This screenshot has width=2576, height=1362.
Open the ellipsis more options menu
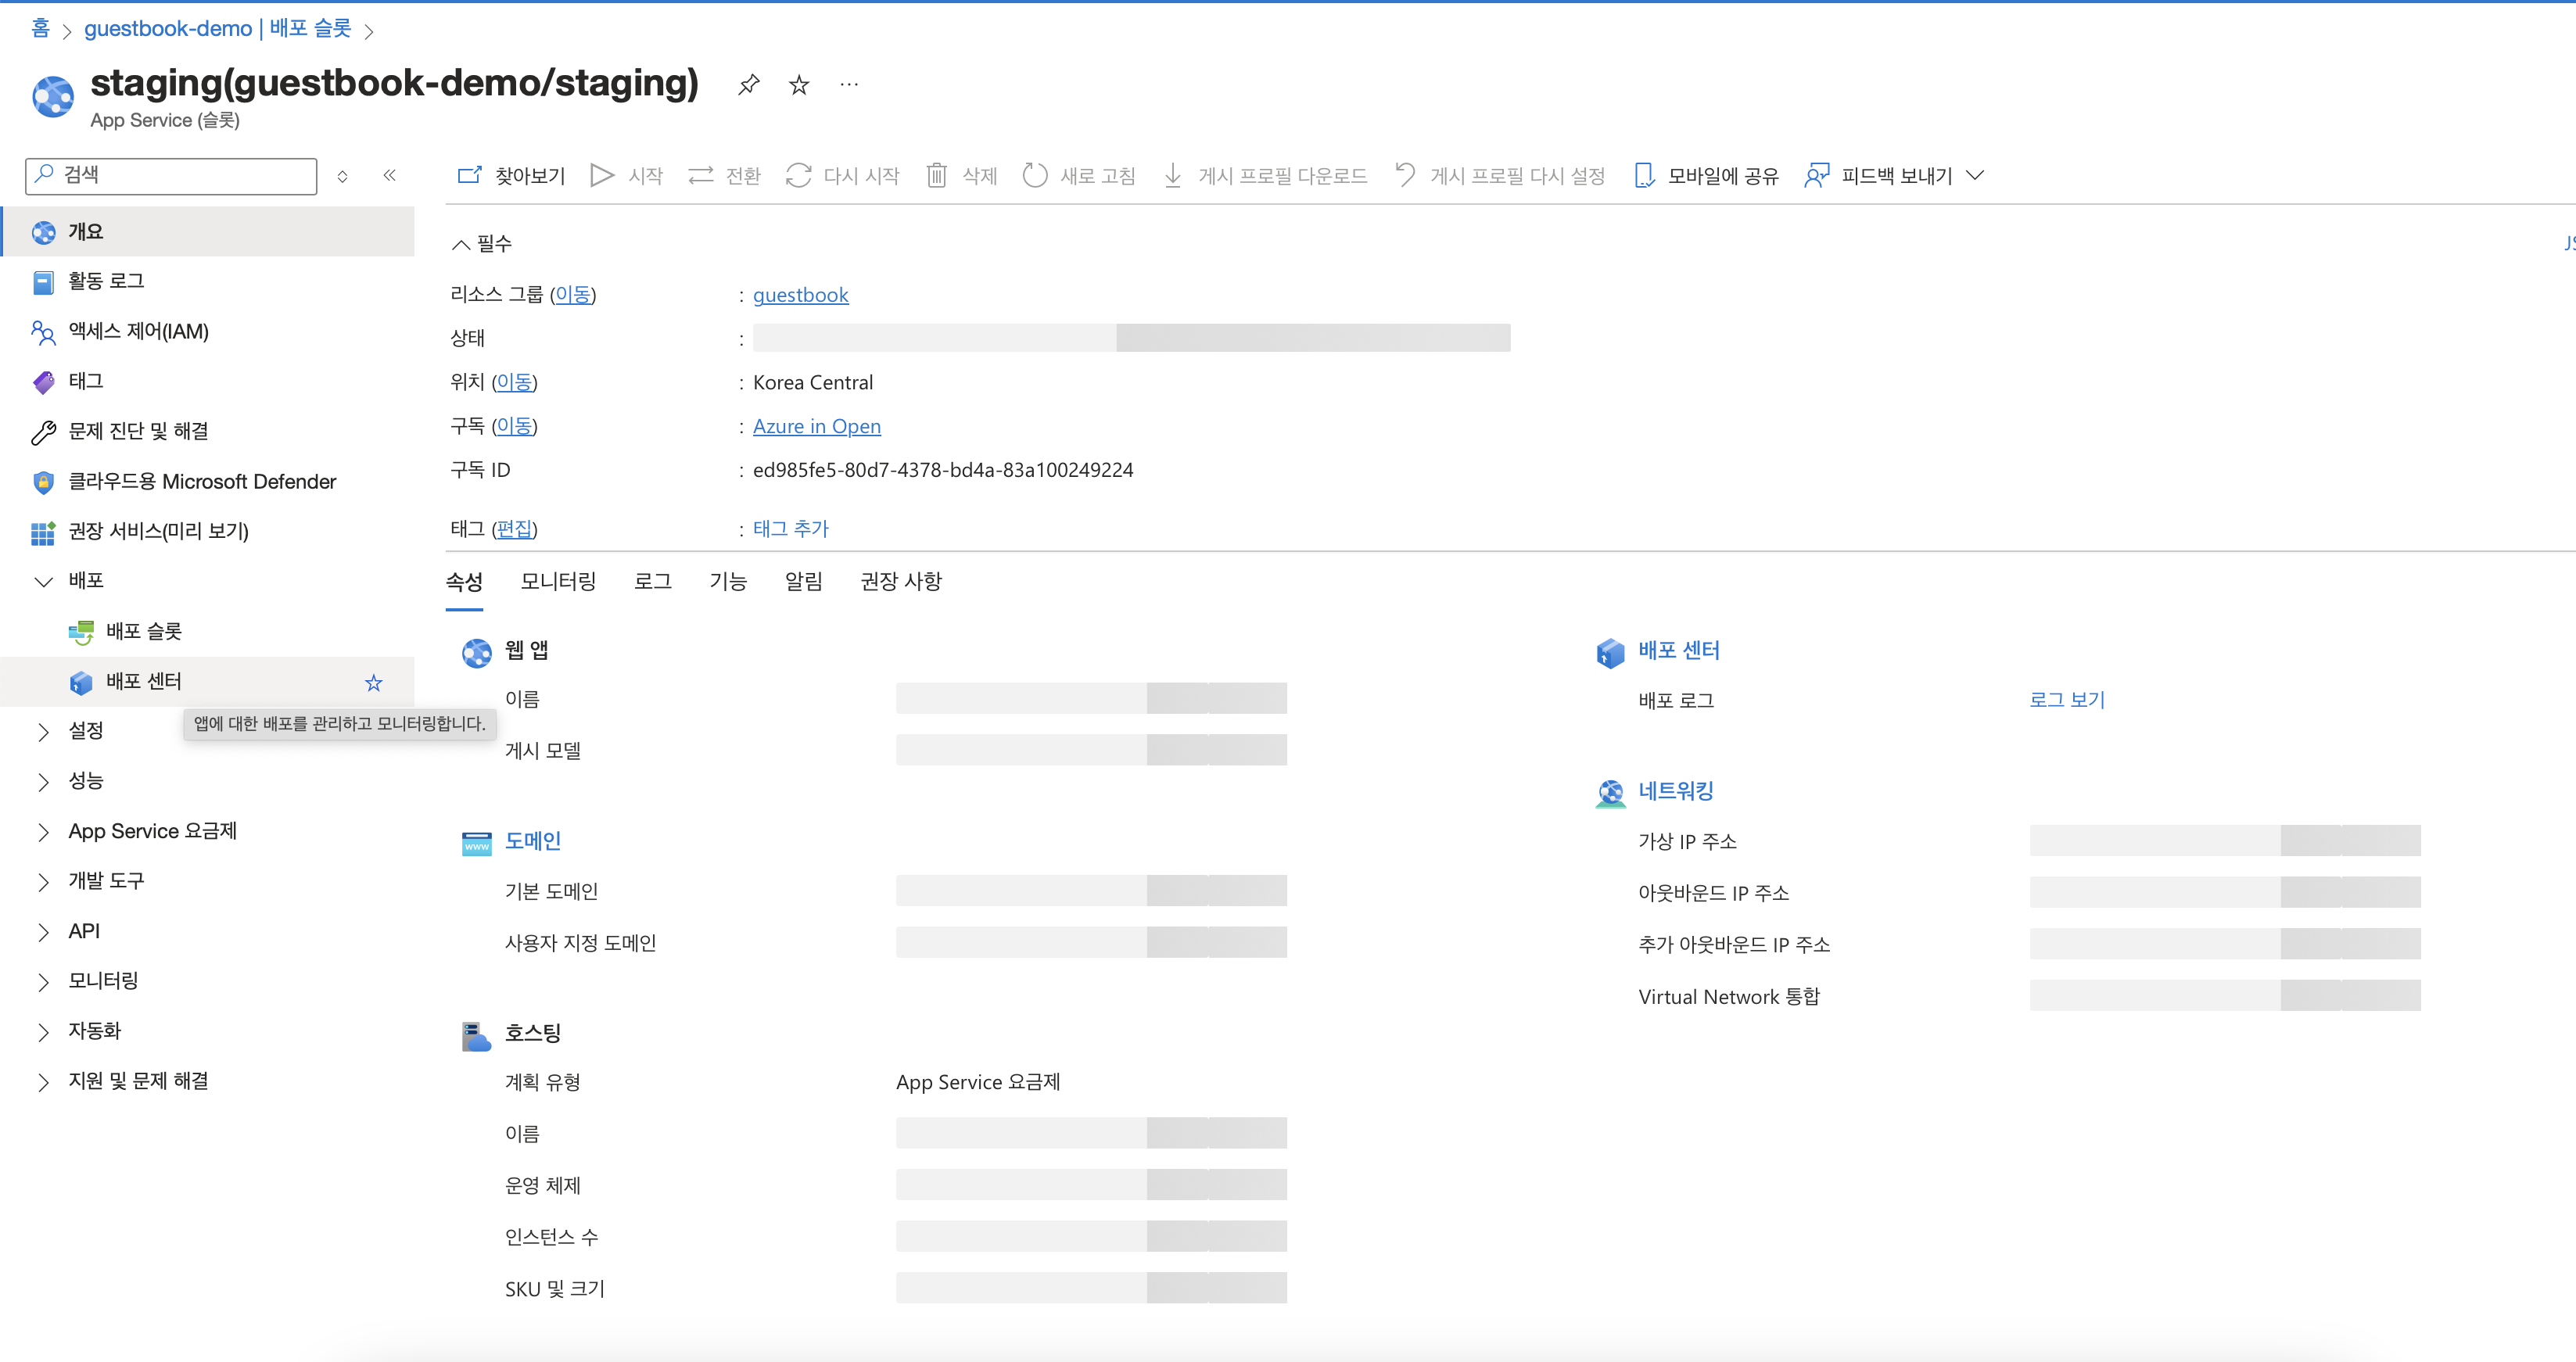coord(849,85)
